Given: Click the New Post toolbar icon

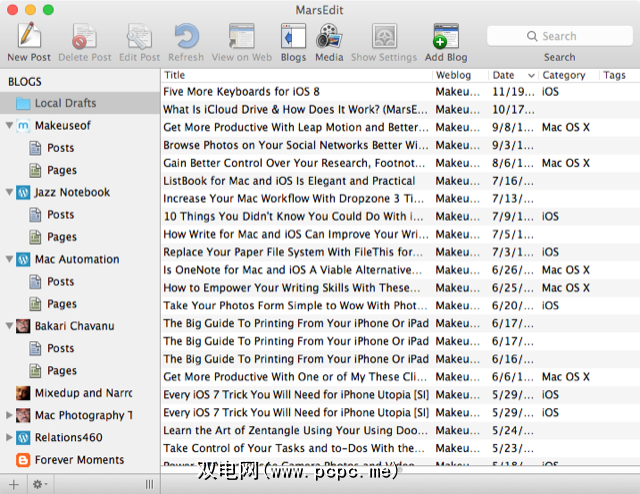Looking at the screenshot, I should 28,38.
